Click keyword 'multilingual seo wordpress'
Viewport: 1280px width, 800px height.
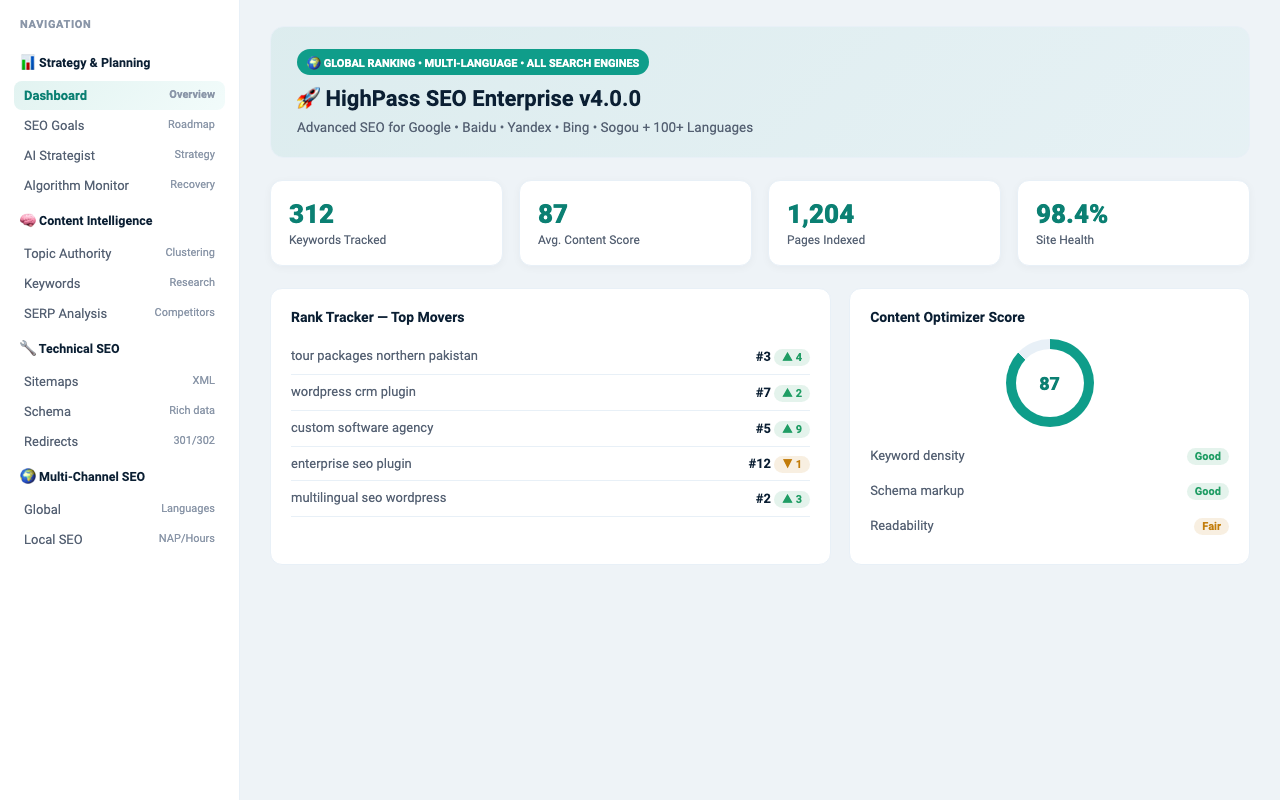coord(368,498)
